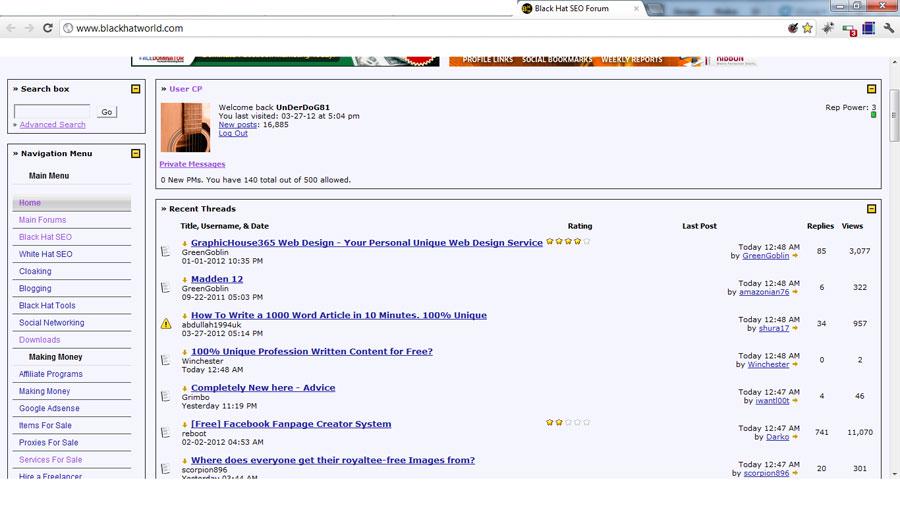Click the thread icon beside Madden 12
Viewport: 900px width, 506px height.
165,287
